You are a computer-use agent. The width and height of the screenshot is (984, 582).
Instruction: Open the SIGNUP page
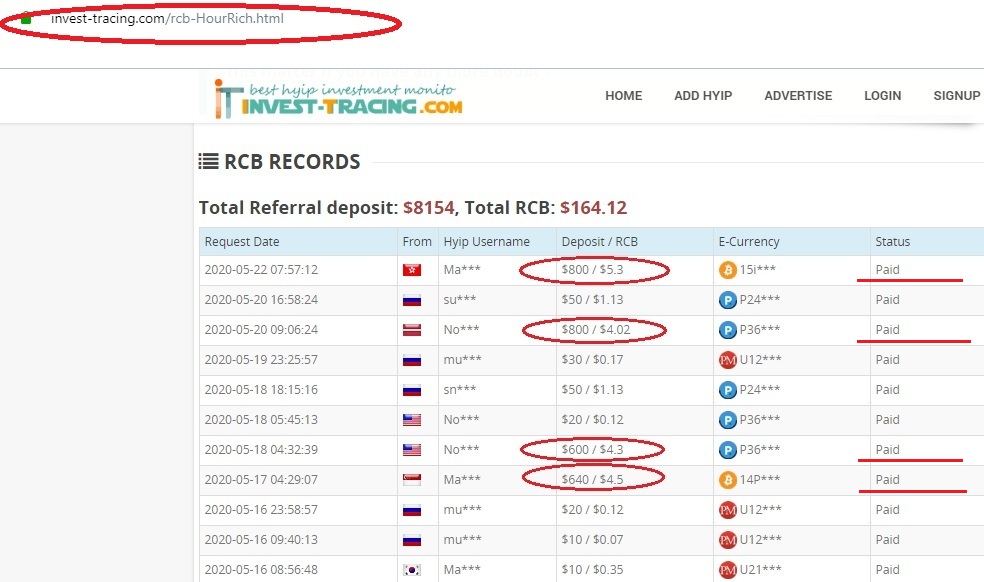[956, 96]
